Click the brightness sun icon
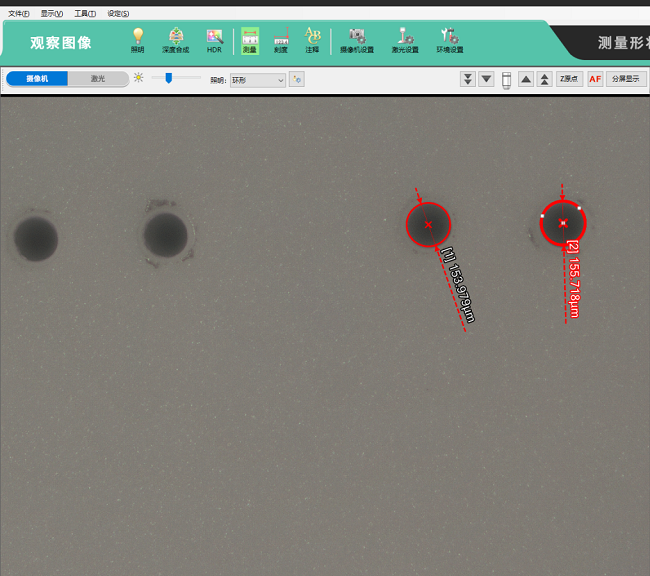The height and width of the screenshot is (576, 650). click(138, 78)
